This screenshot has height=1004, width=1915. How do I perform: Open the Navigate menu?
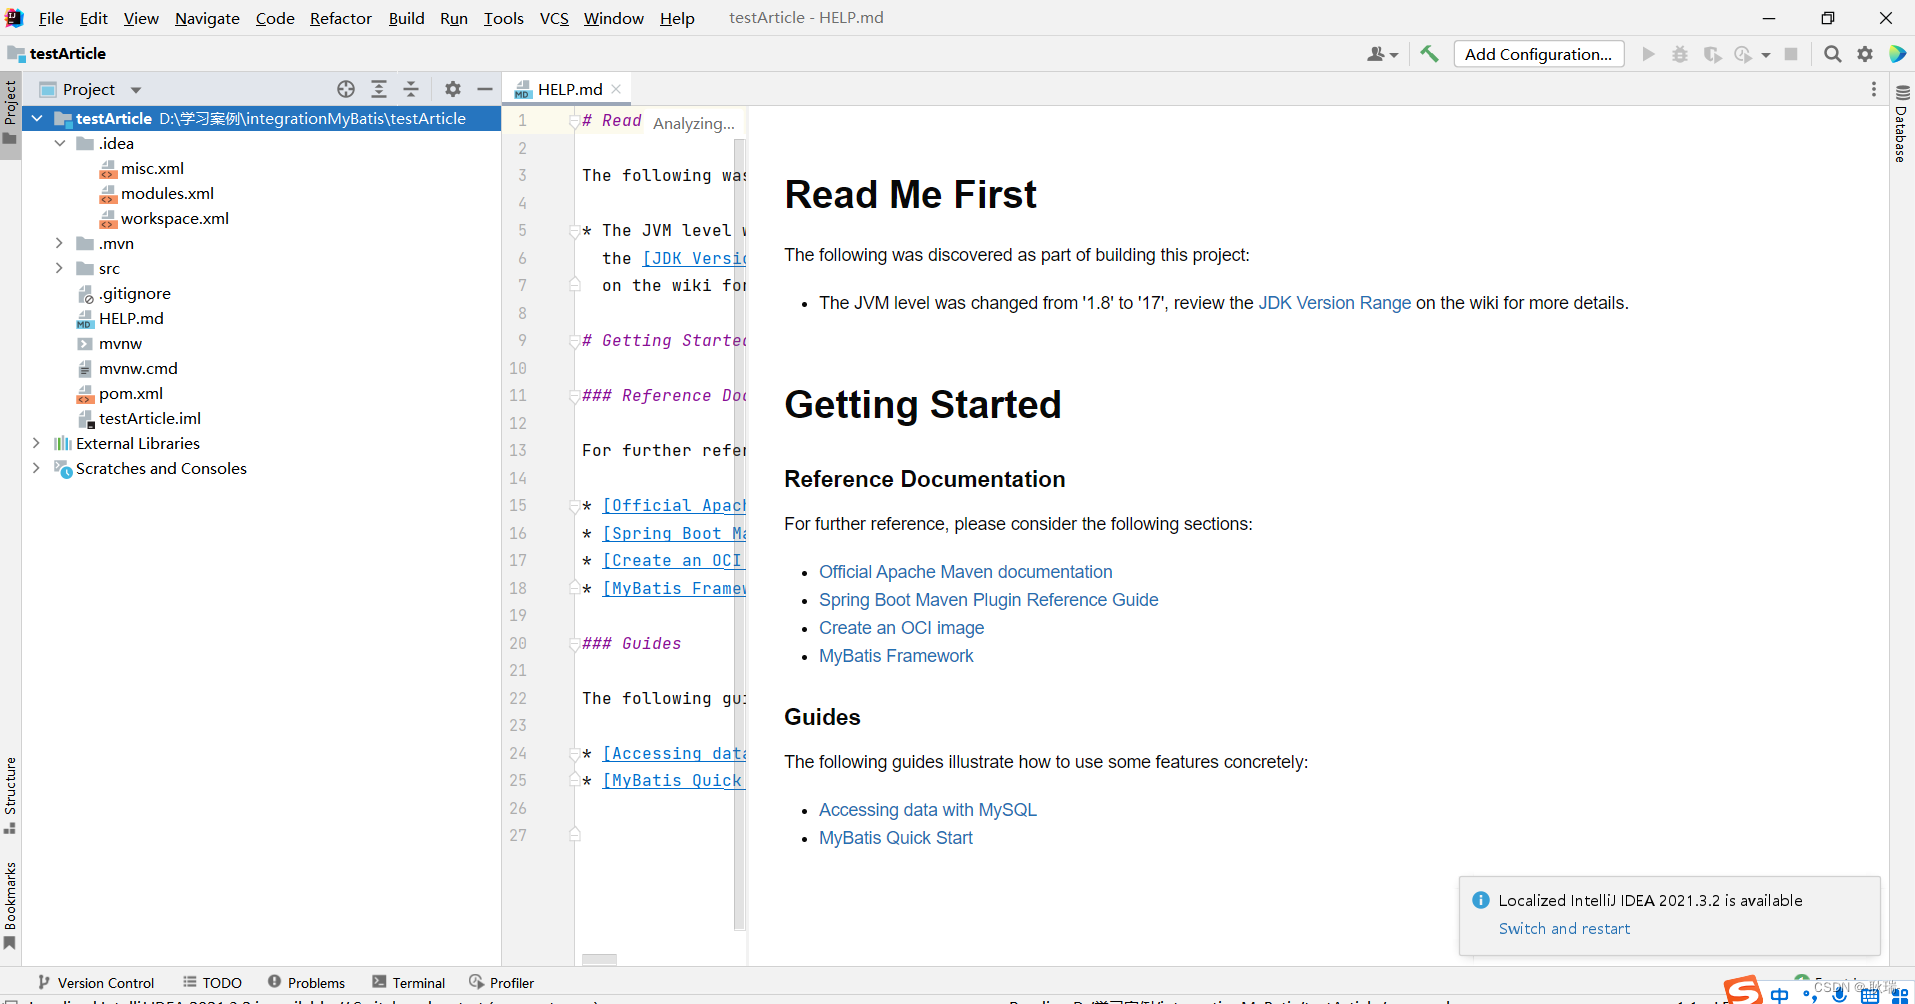tap(207, 18)
